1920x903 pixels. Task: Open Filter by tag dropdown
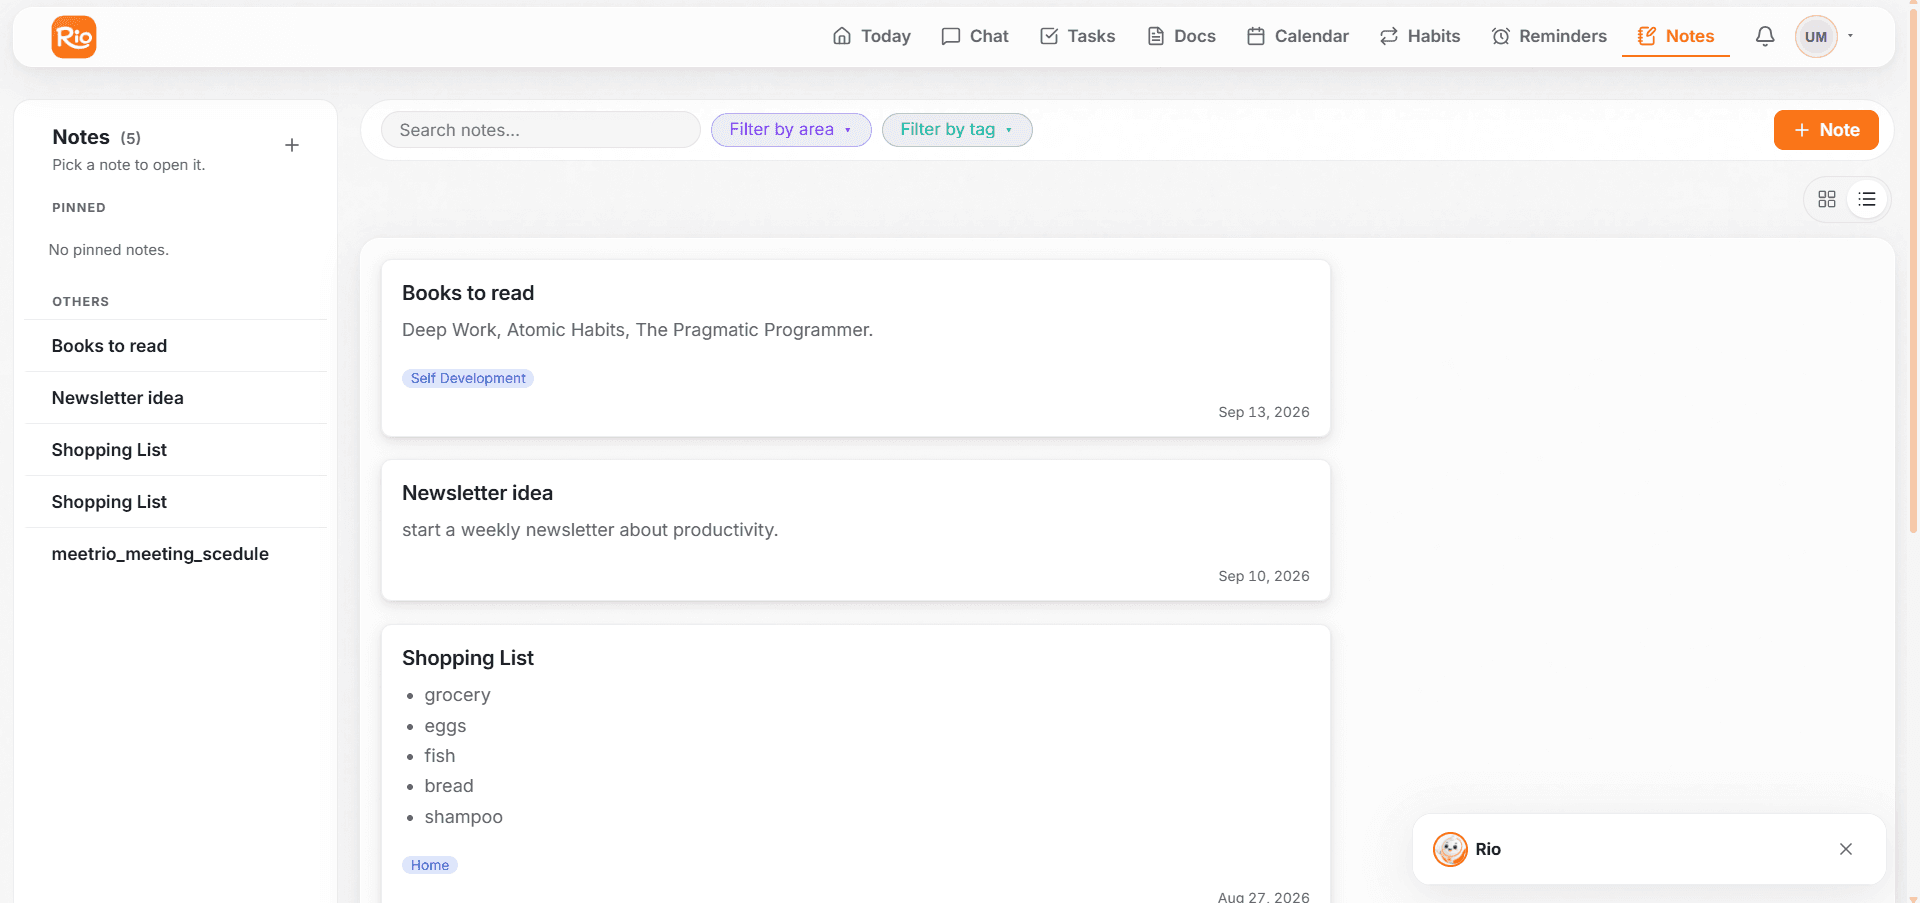pyautogui.click(x=957, y=130)
